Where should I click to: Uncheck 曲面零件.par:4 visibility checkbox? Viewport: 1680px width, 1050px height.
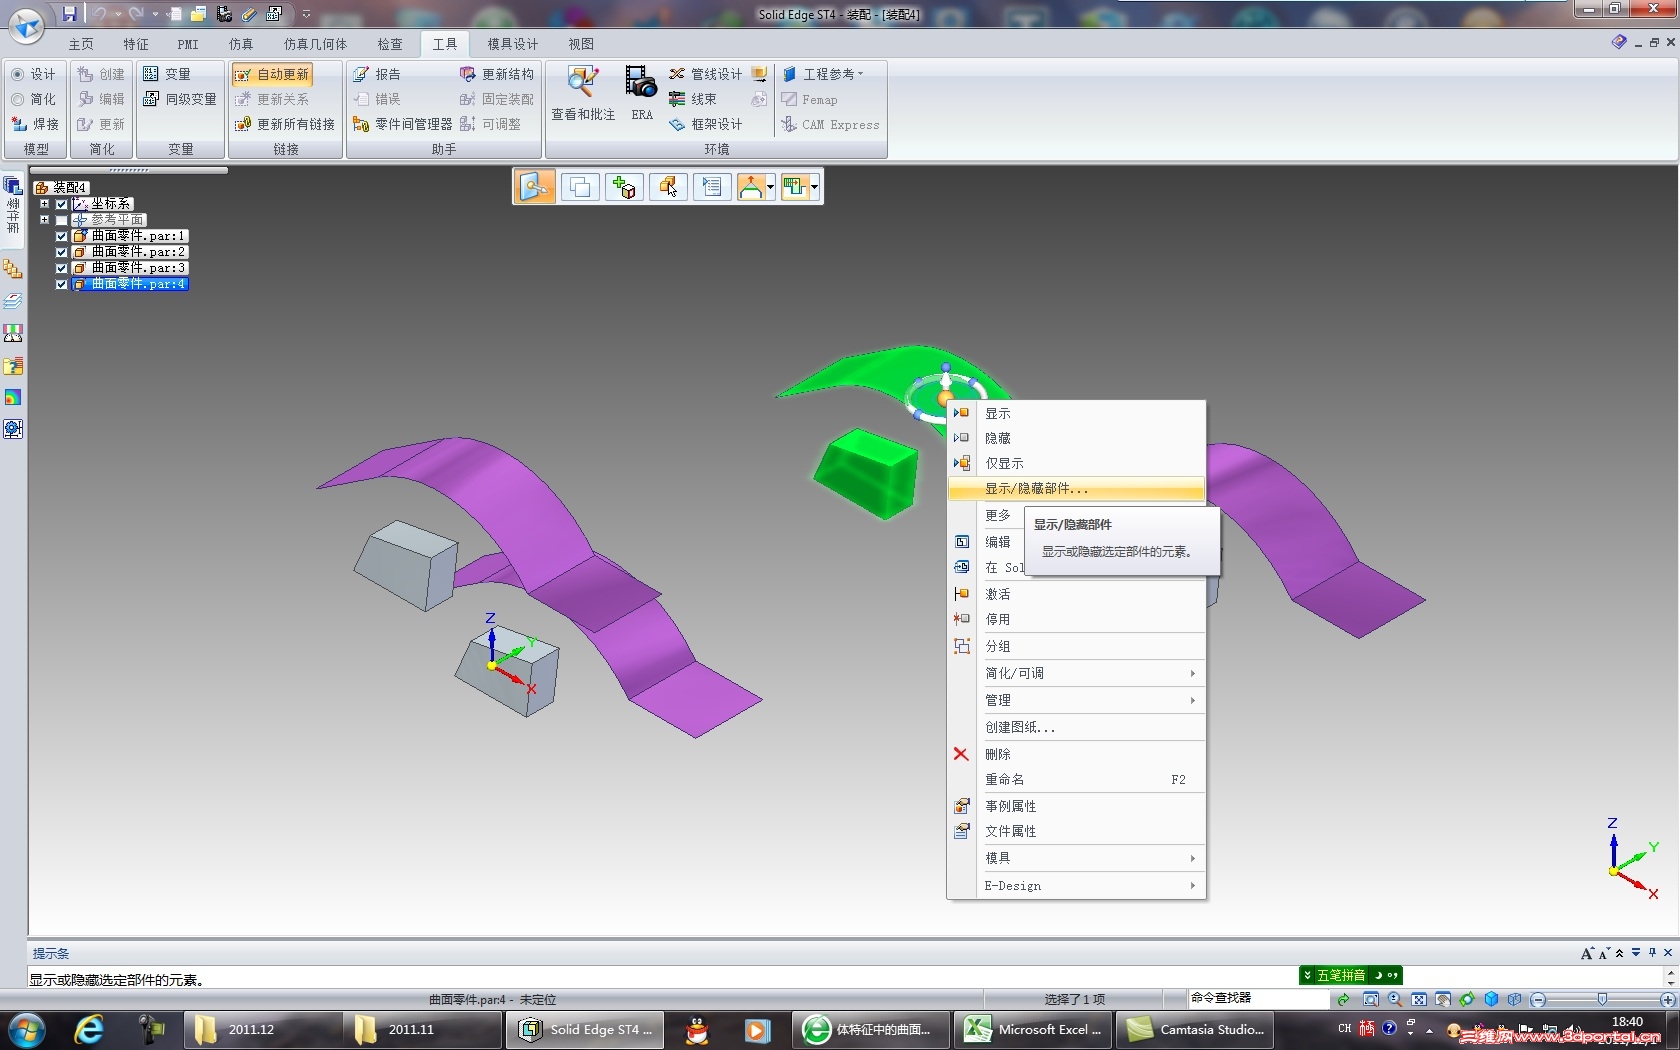point(61,284)
